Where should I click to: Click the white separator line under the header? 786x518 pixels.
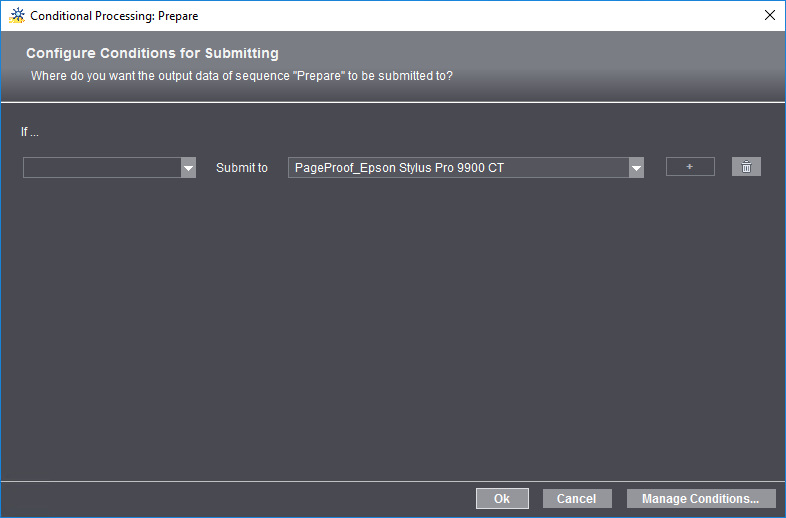coord(392,102)
